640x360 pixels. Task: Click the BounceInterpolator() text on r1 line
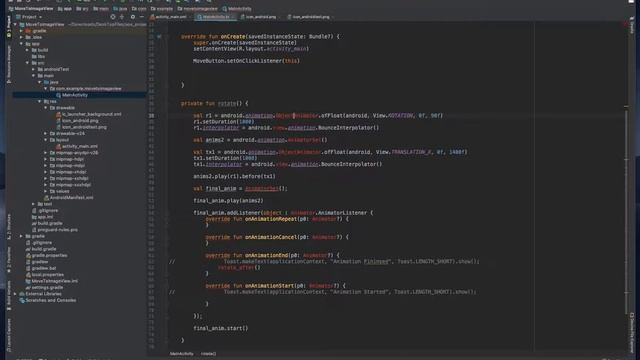pos(349,128)
